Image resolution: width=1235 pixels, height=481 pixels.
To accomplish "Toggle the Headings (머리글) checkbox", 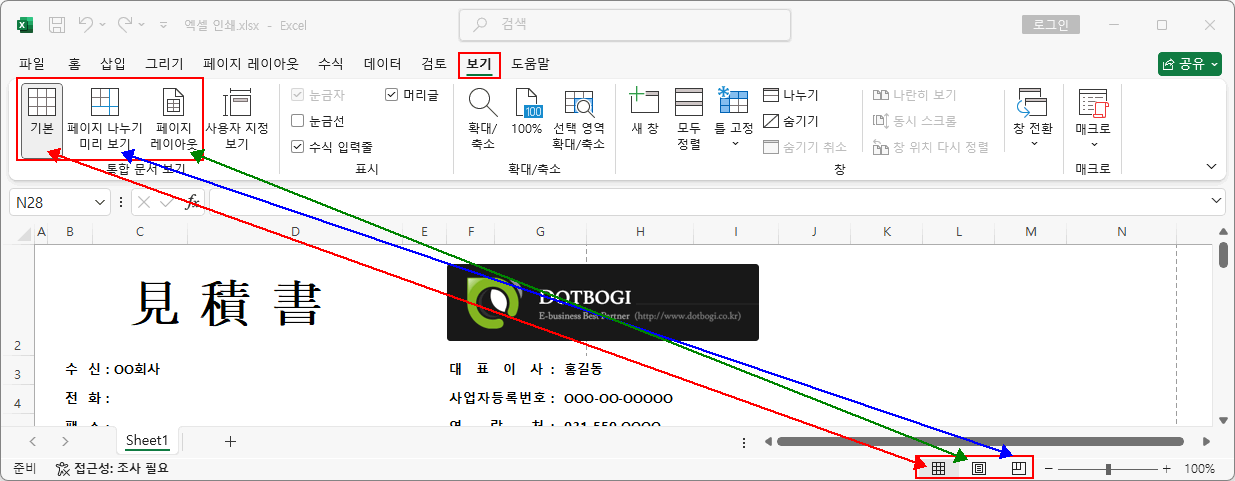I will point(411,95).
